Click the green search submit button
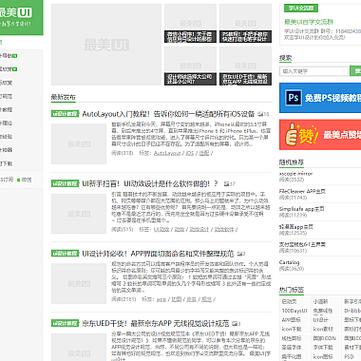Screen dimensions: 361x361 (355, 71)
